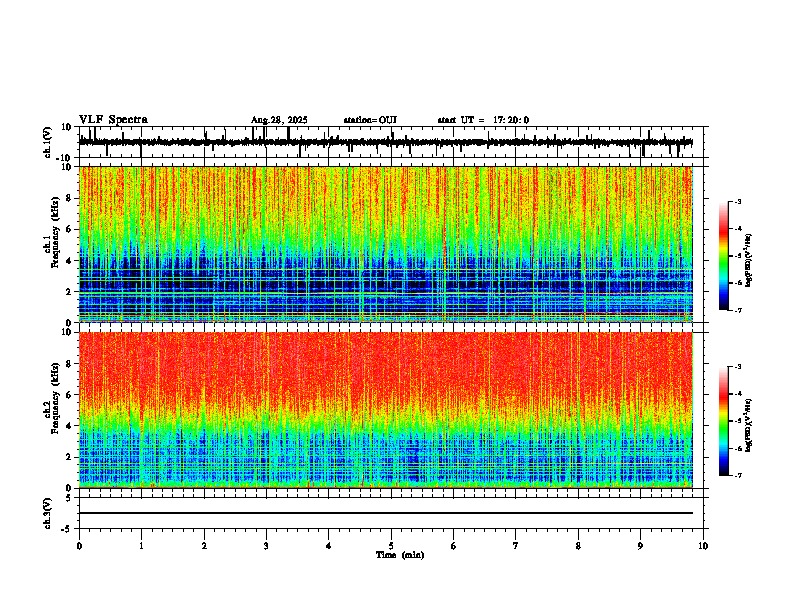This screenshot has width=792, height=612.
Task: Click time axis tick label "0"
Action: tap(79, 546)
